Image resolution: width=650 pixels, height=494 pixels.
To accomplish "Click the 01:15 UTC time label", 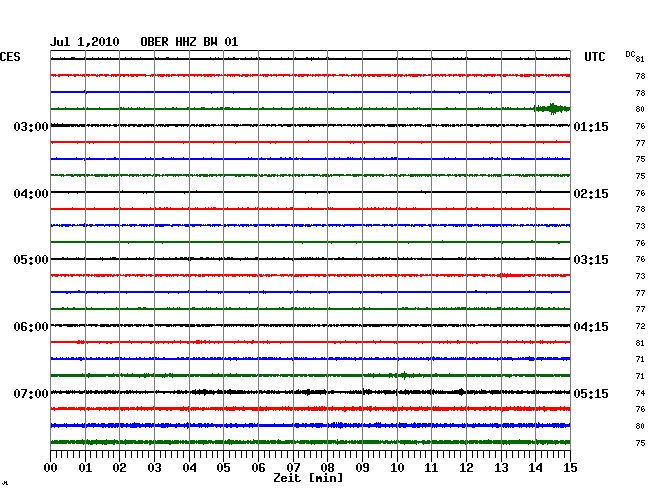I will pos(591,127).
